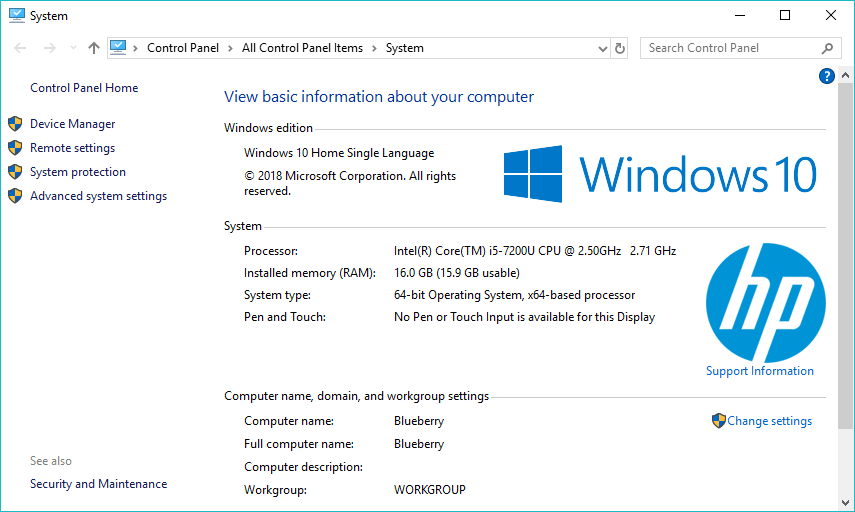Click the Change settings link
Viewport: 855px width, 512px height.
click(769, 421)
